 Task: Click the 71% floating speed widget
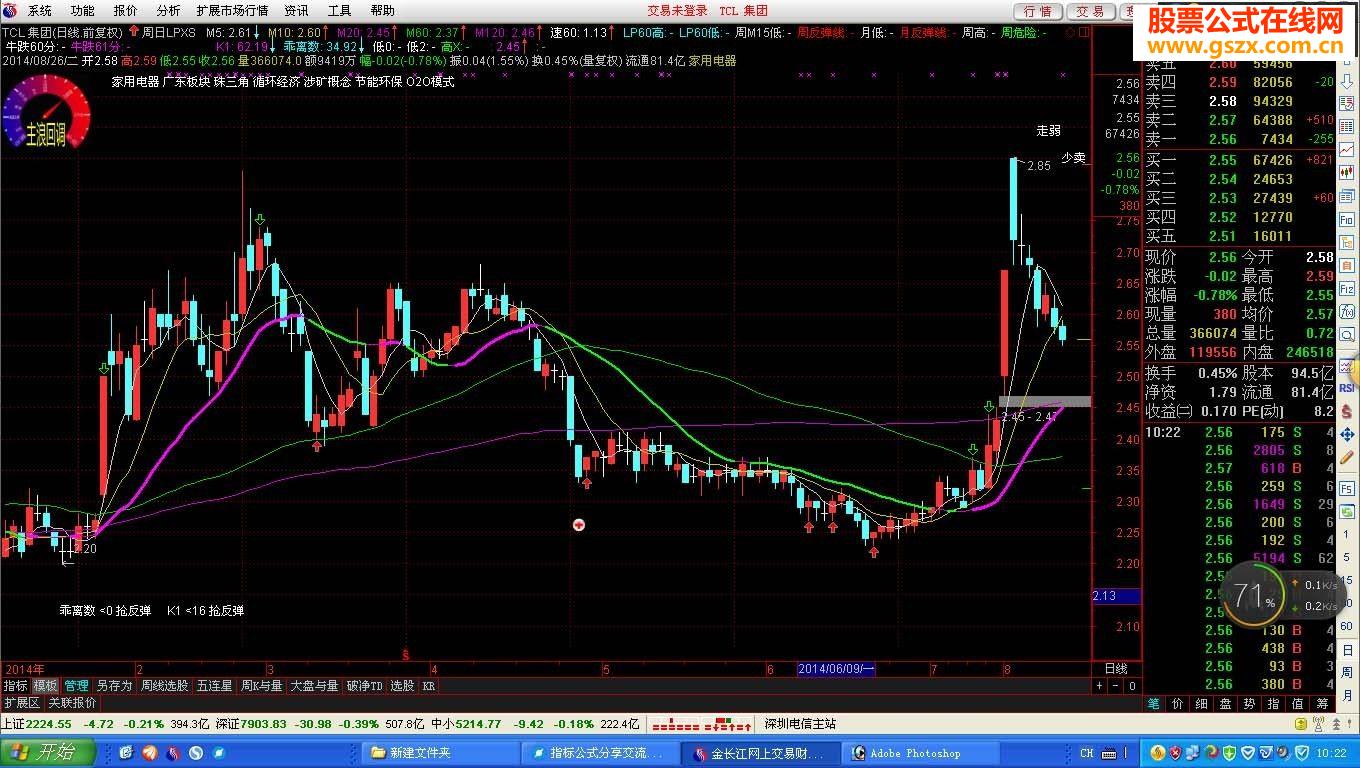click(1254, 597)
